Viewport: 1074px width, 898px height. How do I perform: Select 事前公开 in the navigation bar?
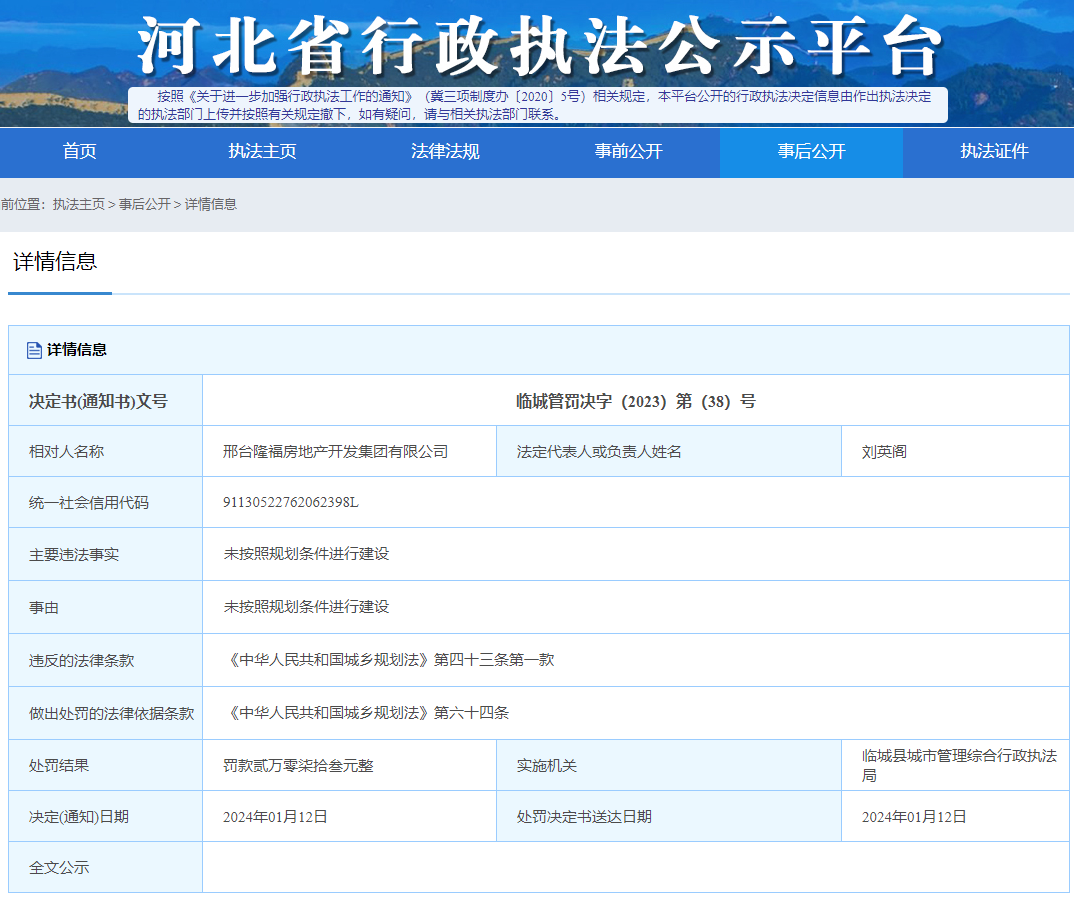coord(628,152)
